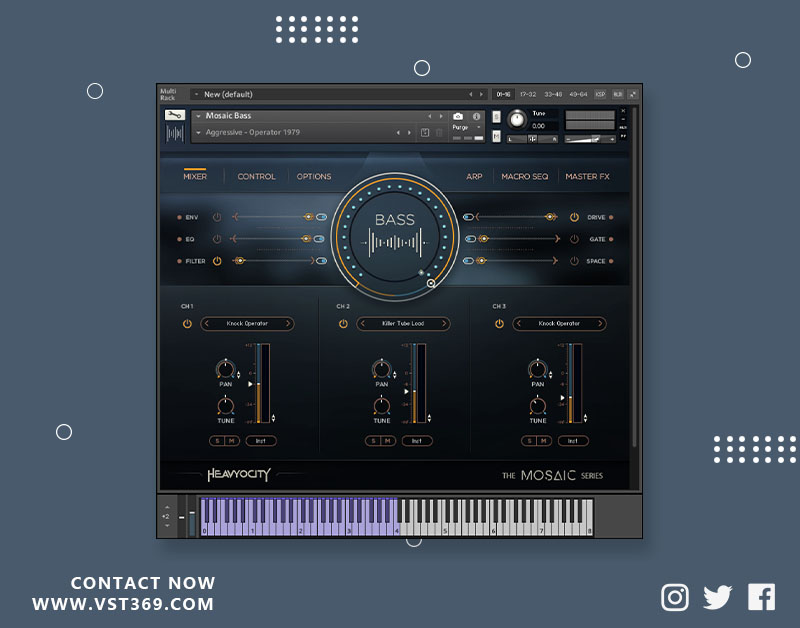Select next CH 1 Knock Operator sound

tap(288, 323)
